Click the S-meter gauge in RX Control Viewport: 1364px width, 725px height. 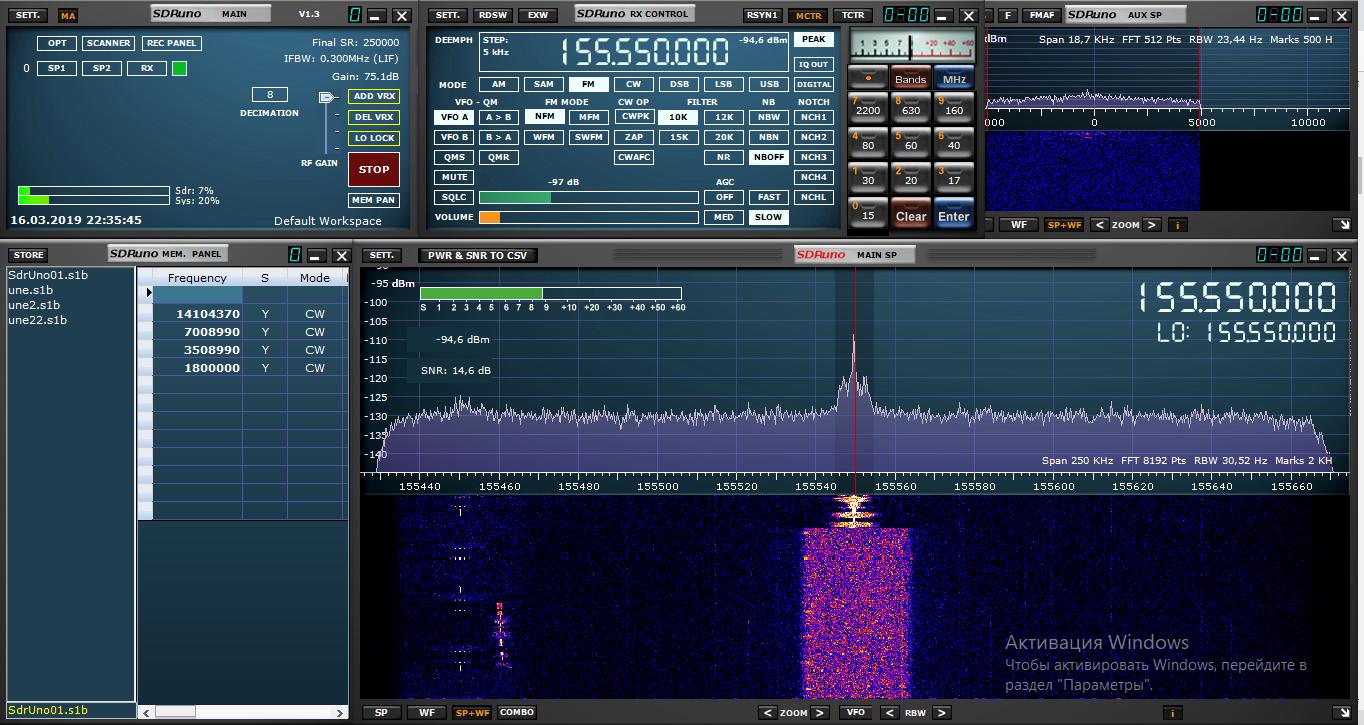point(910,46)
